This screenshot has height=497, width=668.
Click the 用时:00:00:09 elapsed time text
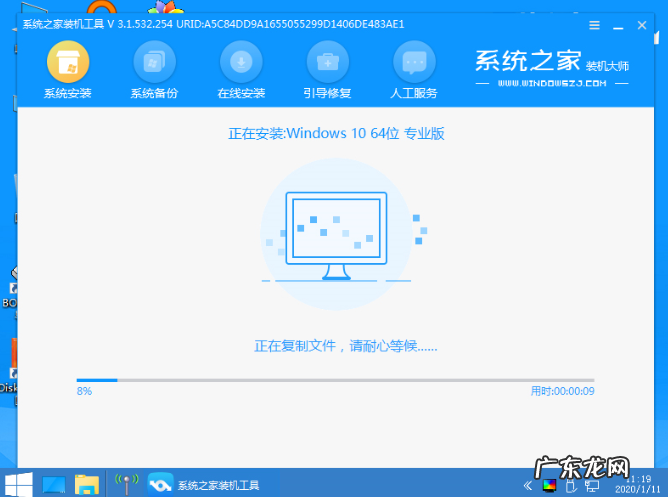coord(562,391)
